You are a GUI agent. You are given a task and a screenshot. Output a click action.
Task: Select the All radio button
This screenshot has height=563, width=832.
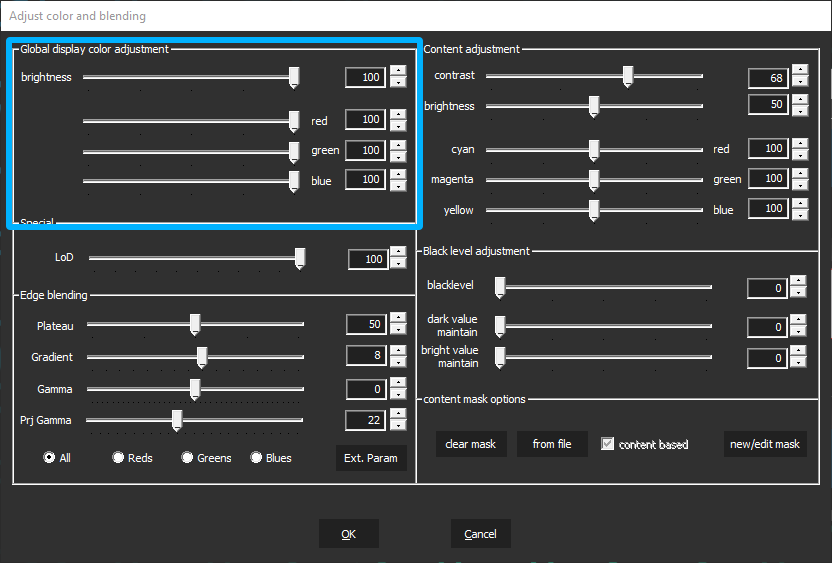[x=49, y=457]
